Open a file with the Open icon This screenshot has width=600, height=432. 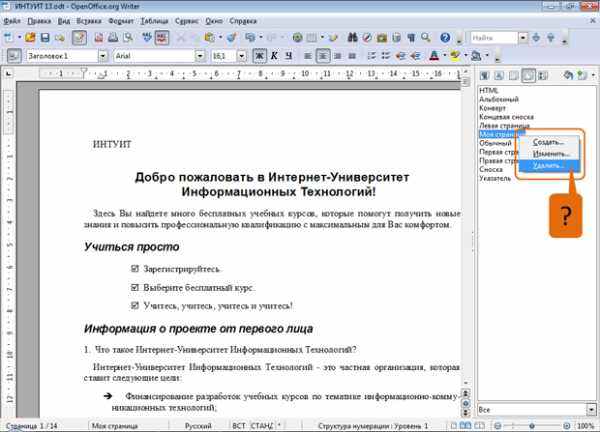point(30,37)
